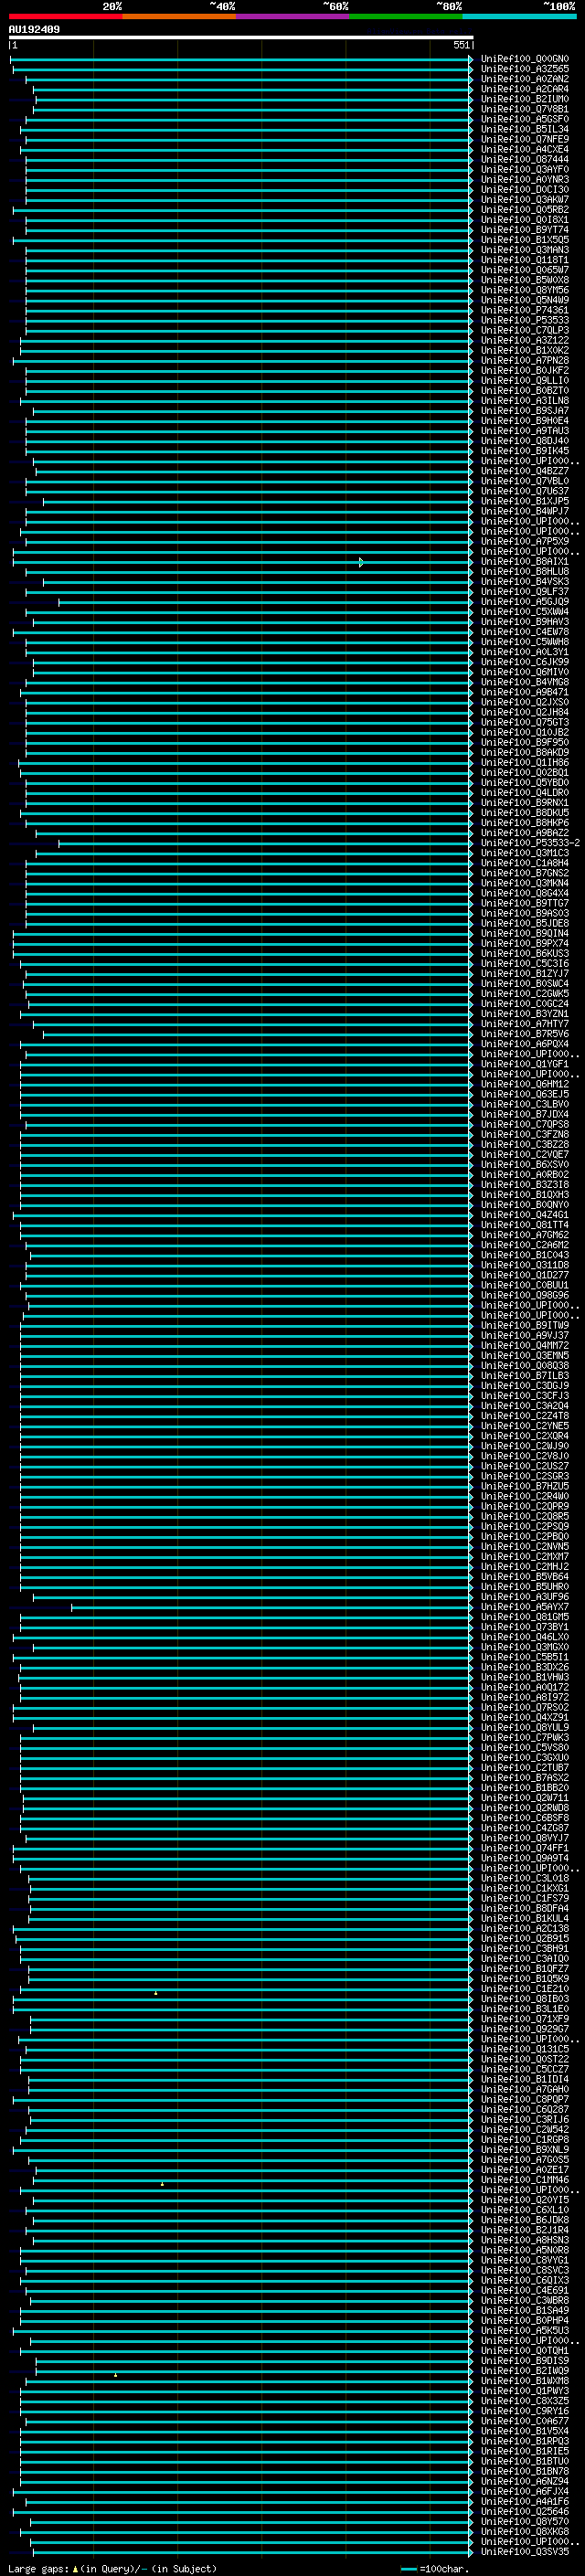
Task: Open hit UniRef100_Q00GN0
Action: click(525, 59)
